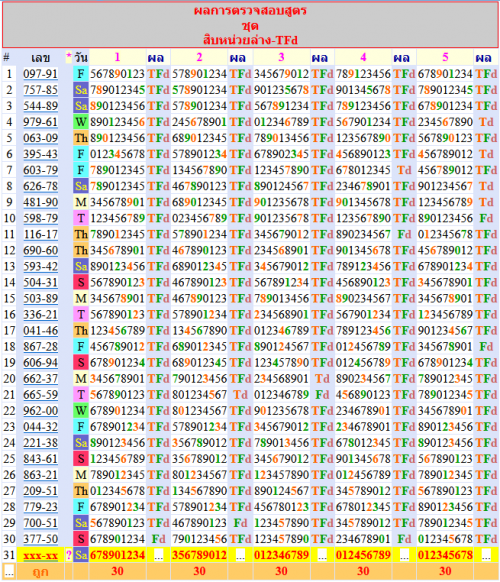500x582 pixels.
Task: Click the orange Th day badge in row 5
Action: coord(81,138)
